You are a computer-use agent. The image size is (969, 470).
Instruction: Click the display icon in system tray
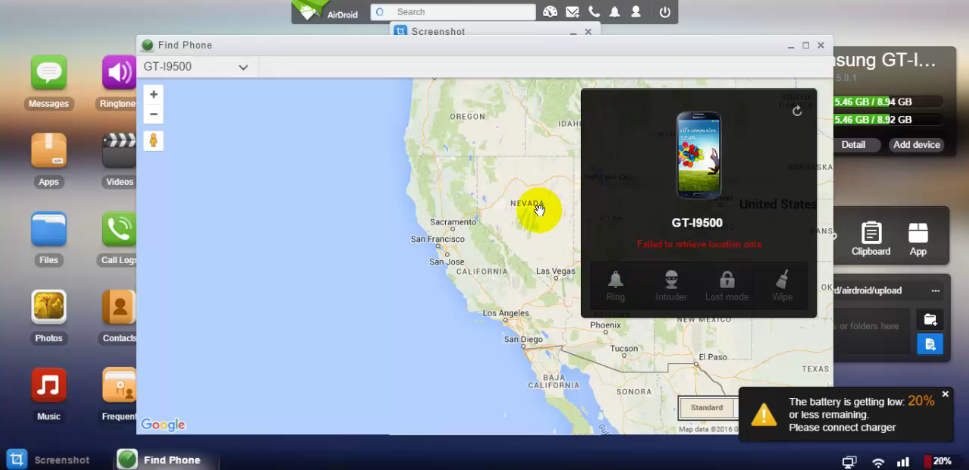click(x=850, y=462)
